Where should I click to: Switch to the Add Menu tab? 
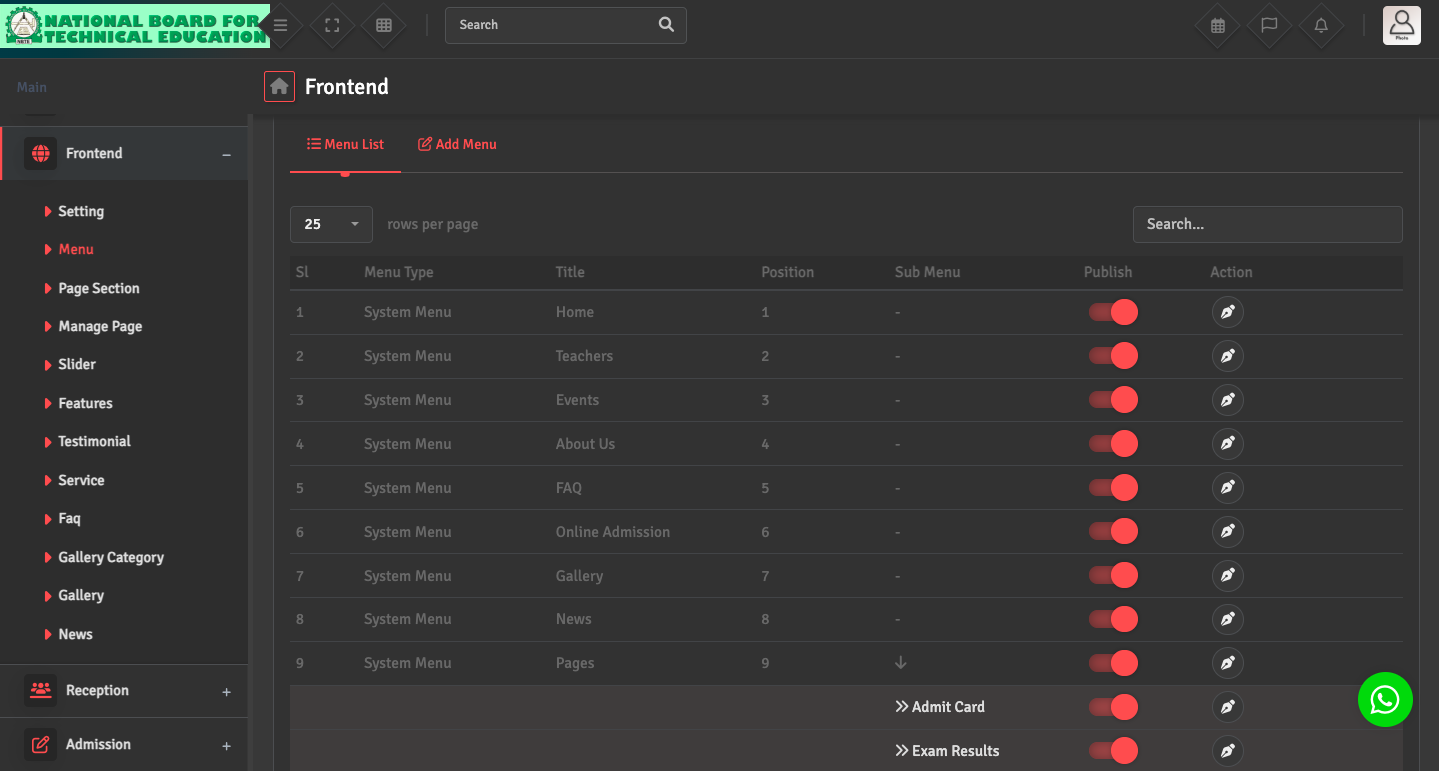click(x=457, y=145)
